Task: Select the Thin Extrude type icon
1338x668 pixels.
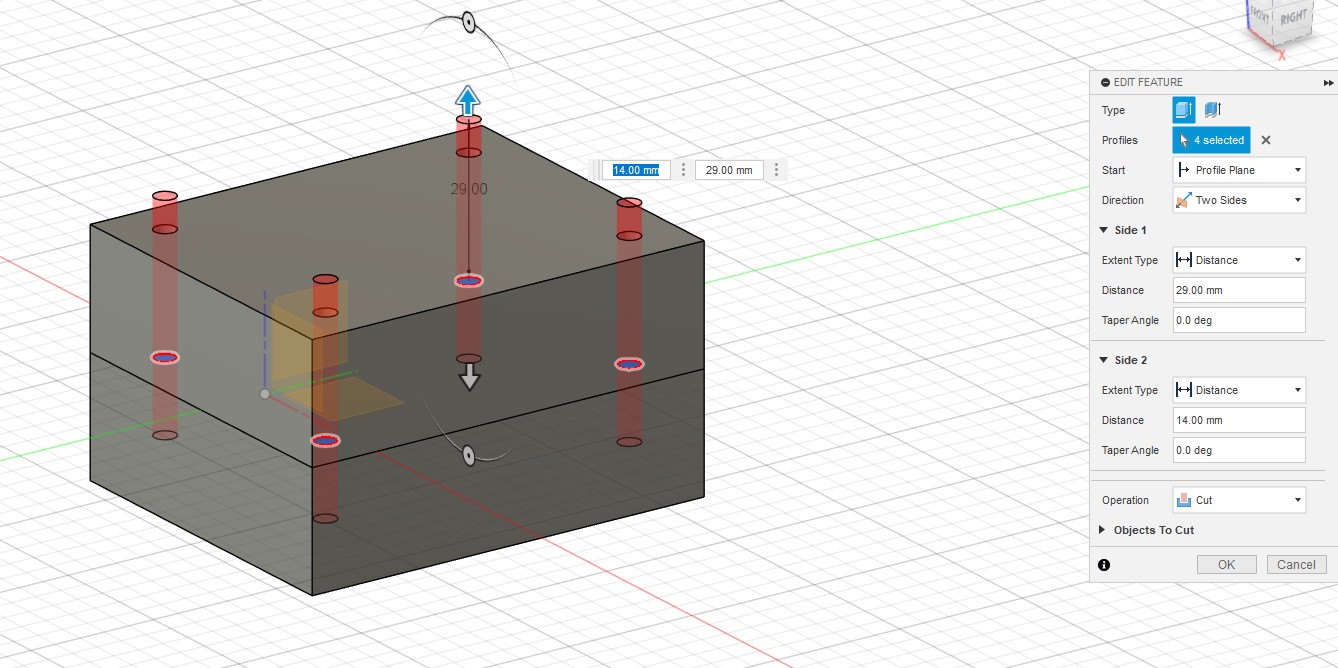Action: click(x=1212, y=110)
